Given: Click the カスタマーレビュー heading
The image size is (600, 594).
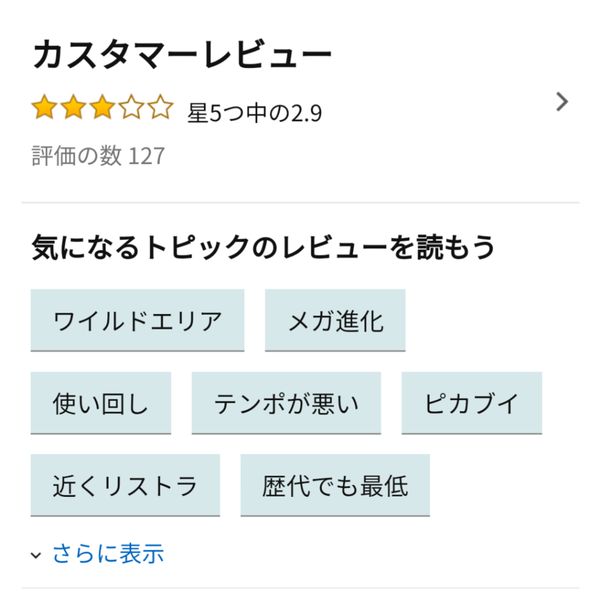Looking at the screenshot, I should point(181,55).
